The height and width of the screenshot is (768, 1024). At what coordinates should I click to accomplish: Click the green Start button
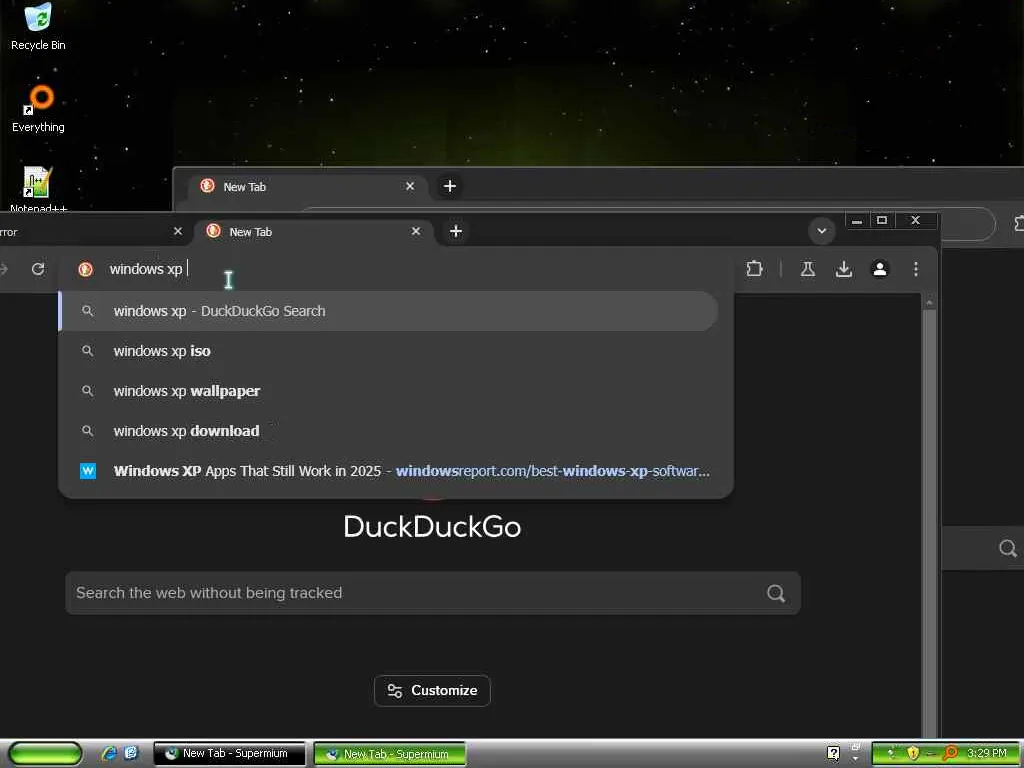[x=44, y=754]
